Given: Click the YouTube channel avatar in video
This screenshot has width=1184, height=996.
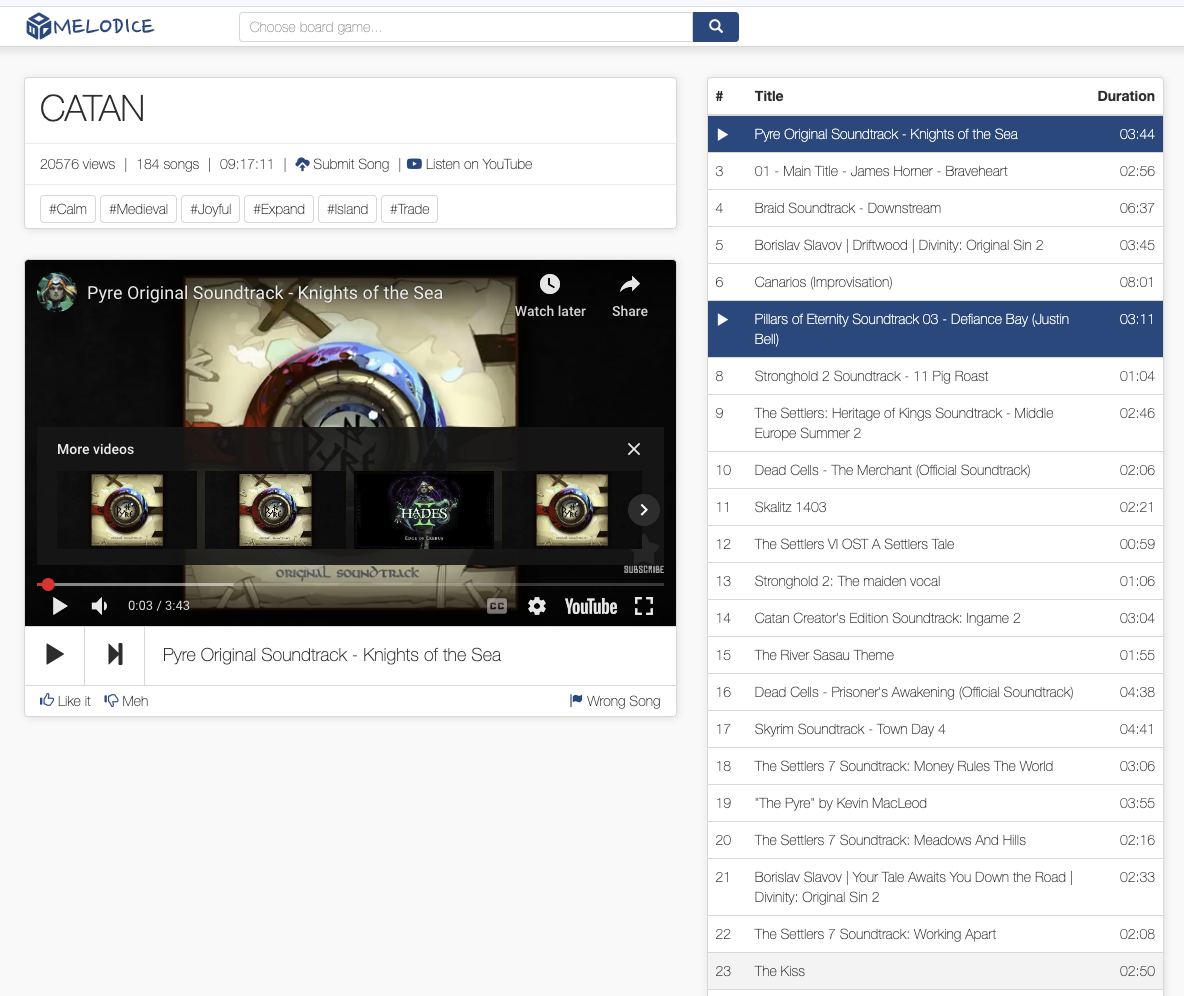Looking at the screenshot, I should tap(57, 292).
